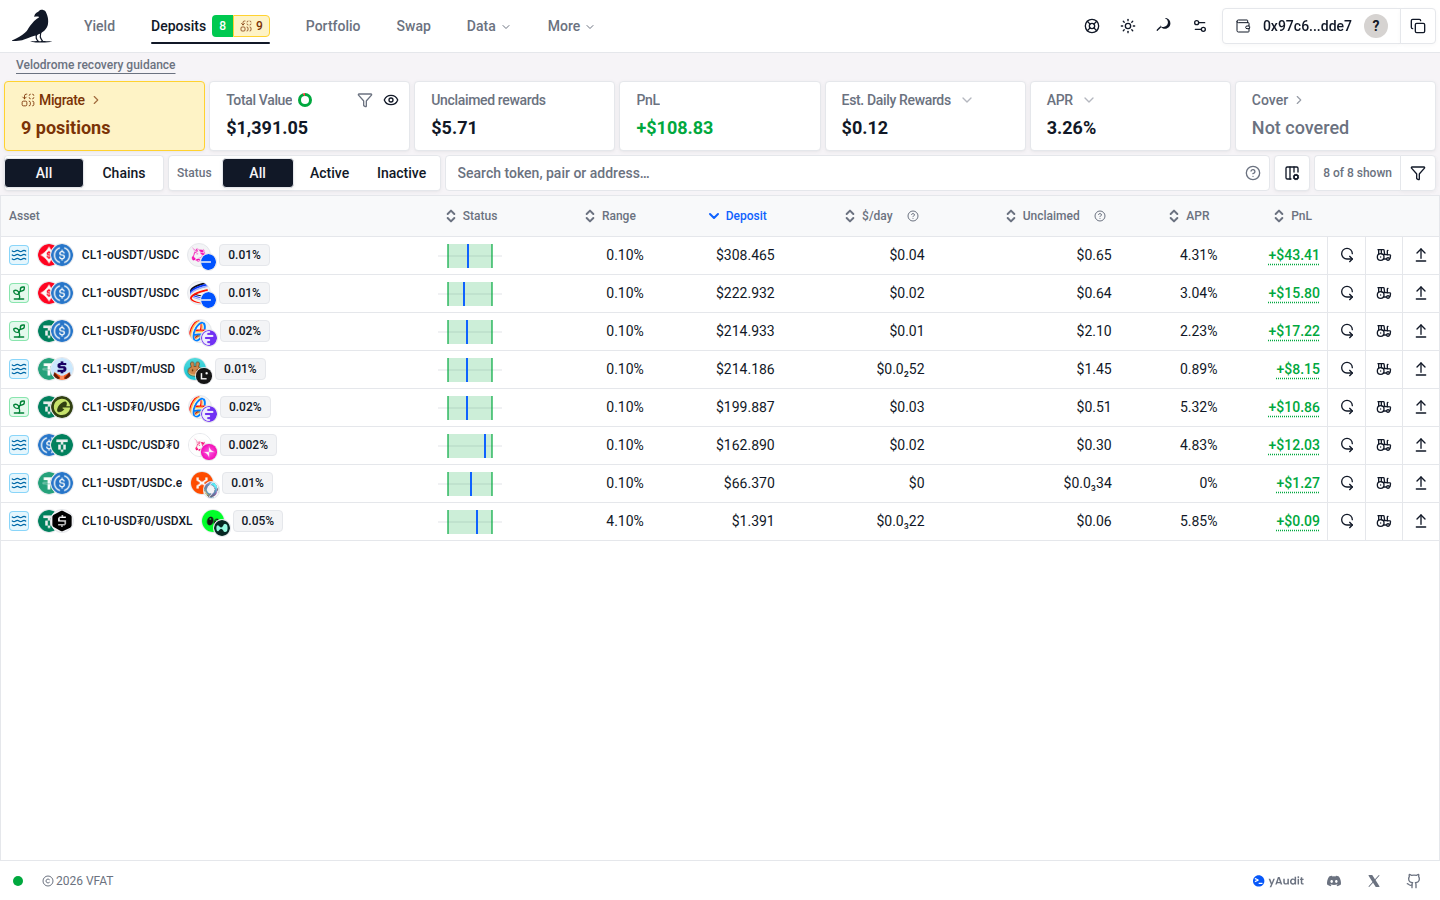Open the Swap tab
Viewport: 1440px width, 900px height.
point(413,26)
